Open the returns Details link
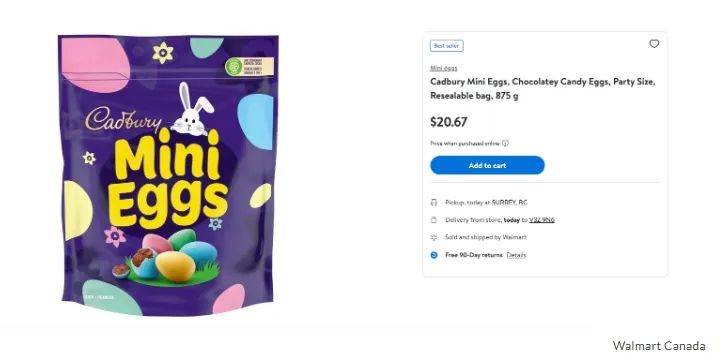This screenshot has height=362, width=724. [516, 255]
